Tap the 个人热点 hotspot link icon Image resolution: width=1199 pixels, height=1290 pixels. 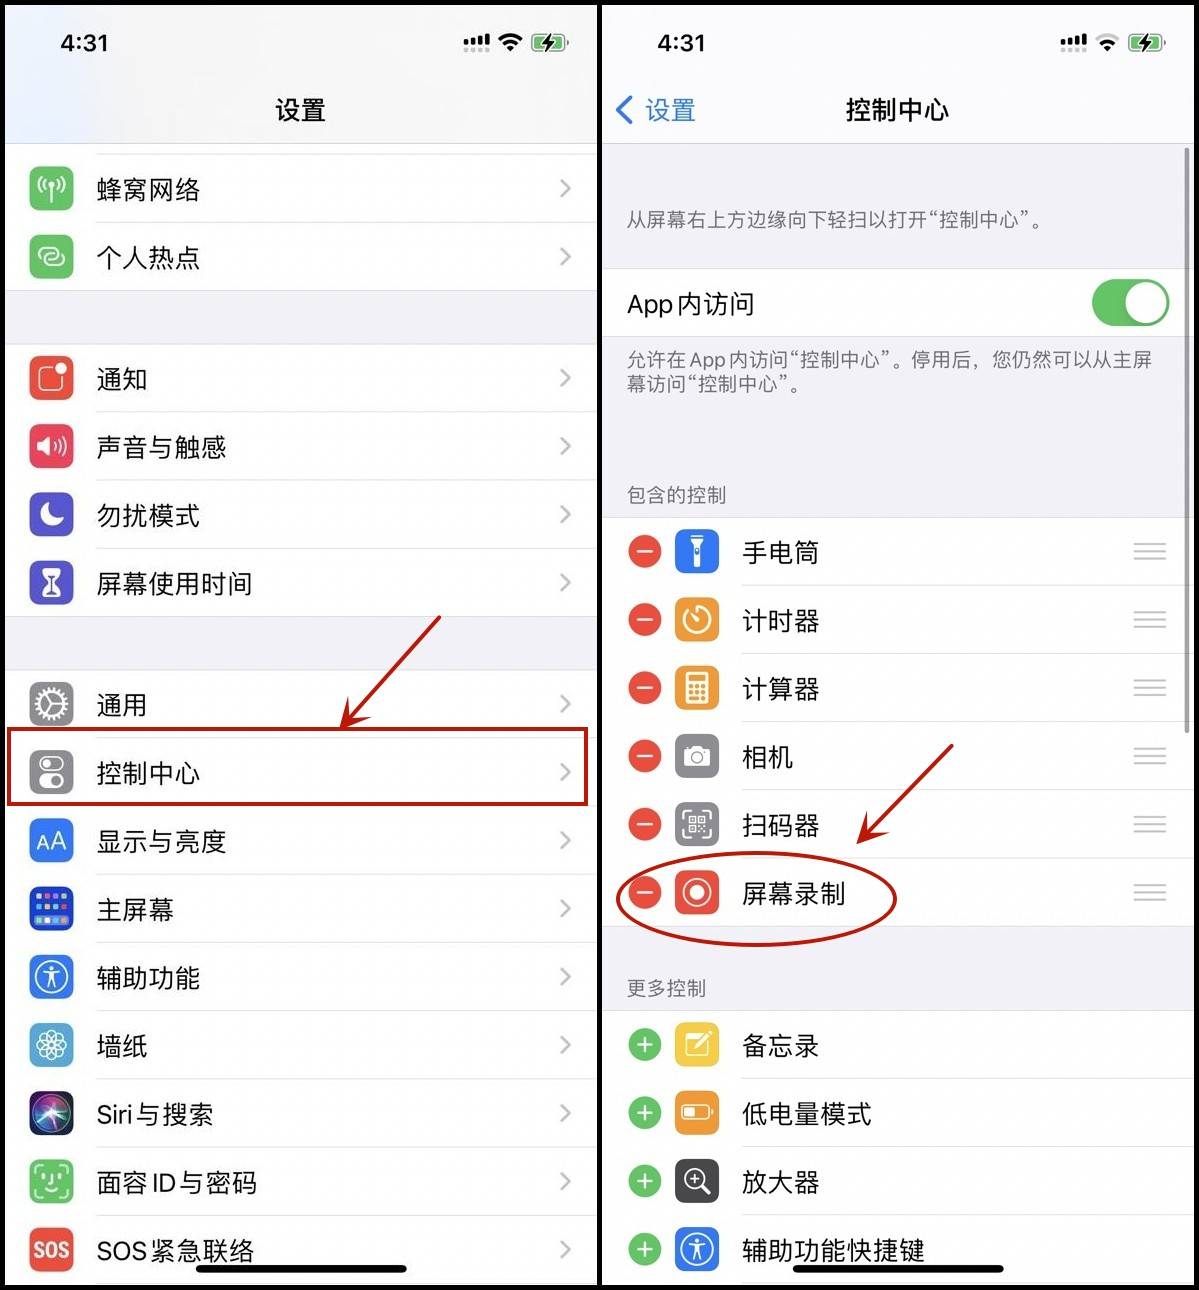(x=51, y=257)
